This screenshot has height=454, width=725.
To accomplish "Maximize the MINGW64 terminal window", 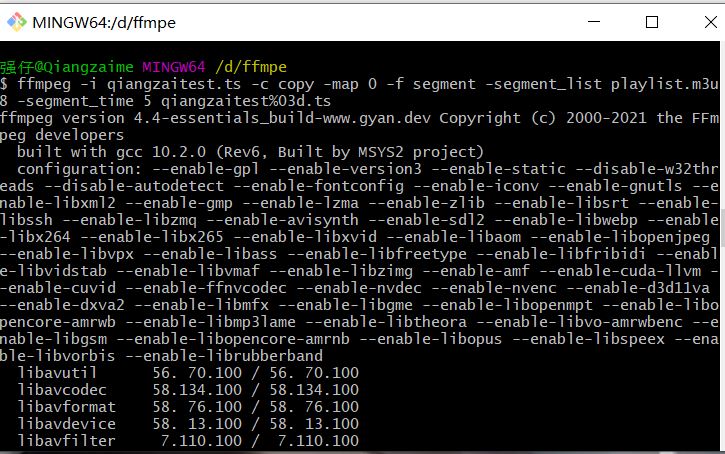I will point(651,21).
